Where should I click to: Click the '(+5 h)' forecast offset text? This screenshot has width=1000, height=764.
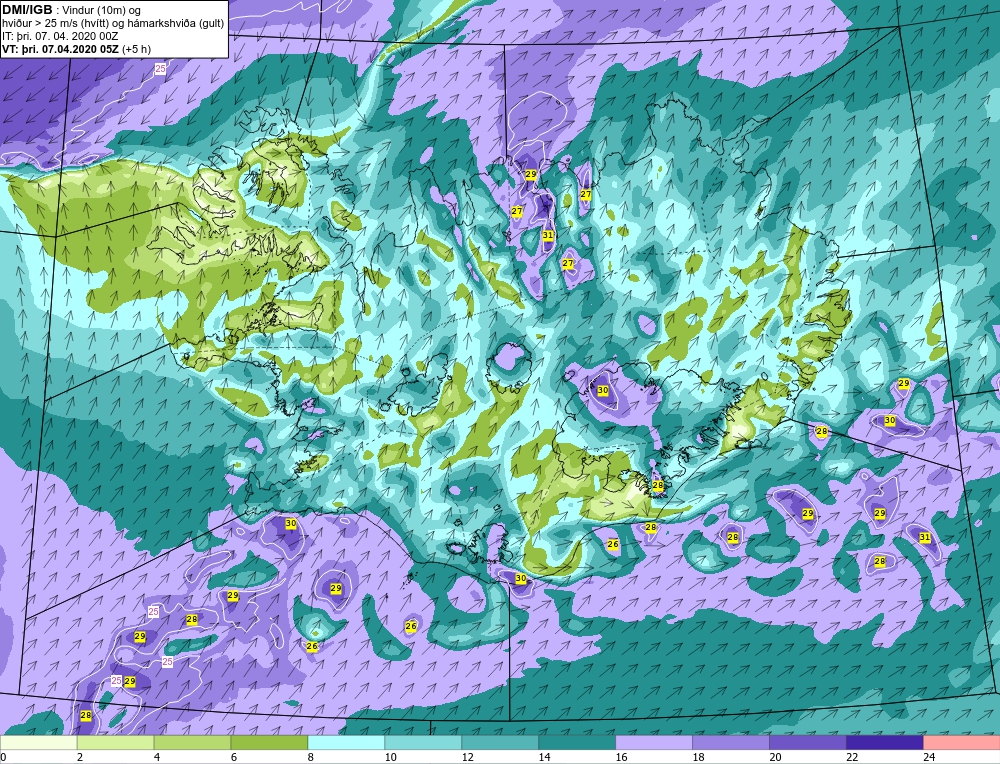pyautogui.click(x=136, y=49)
